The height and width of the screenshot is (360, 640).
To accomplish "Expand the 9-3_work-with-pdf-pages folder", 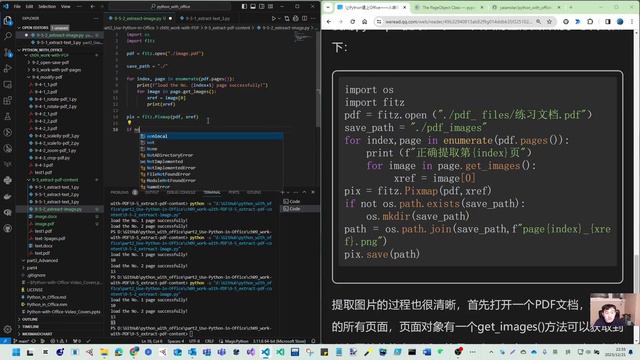I will [x=56, y=70].
